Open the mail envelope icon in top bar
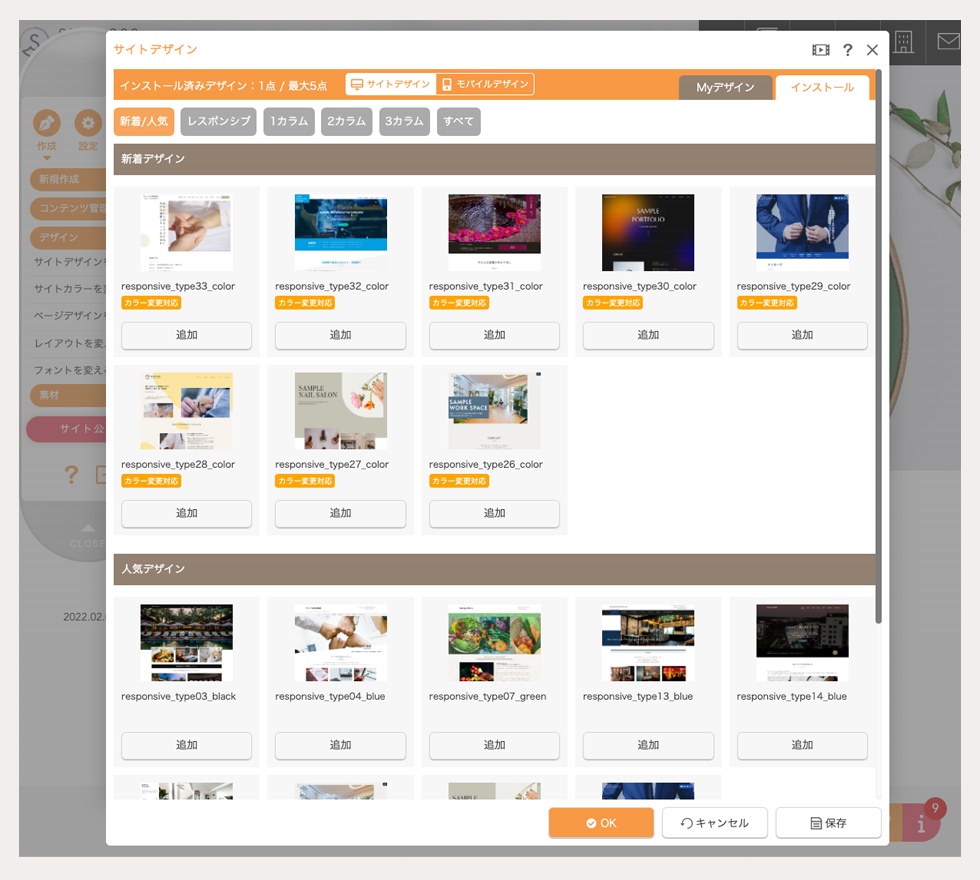The width and height of the screenshot is (980, 880). pos(948,42)
